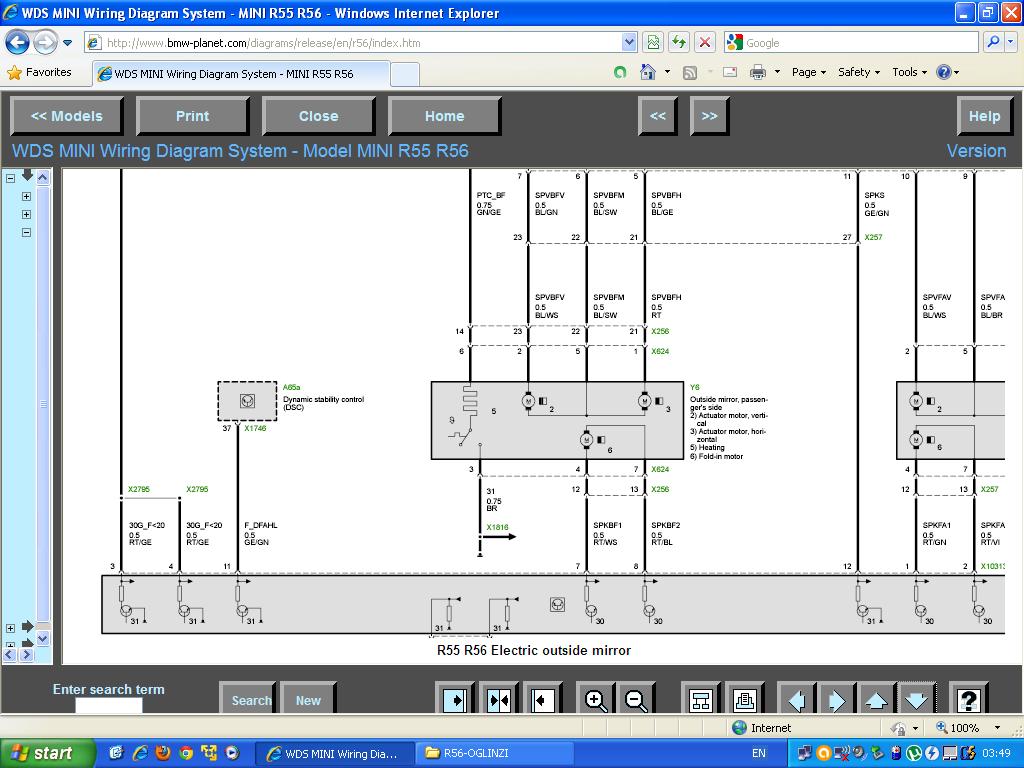Click the hierarchy structure icon in bottom toolbar
This screenshot has height=768, width=1024.
tap(701, 700)
